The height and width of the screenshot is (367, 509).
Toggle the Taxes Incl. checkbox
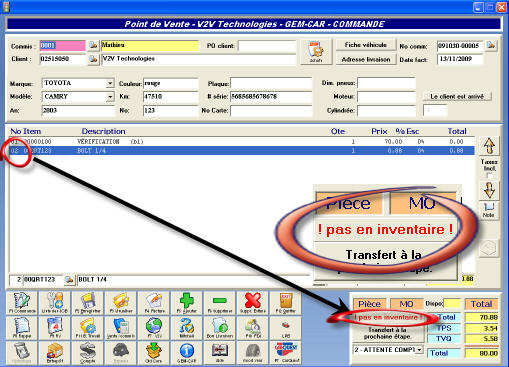click(489, 175)
